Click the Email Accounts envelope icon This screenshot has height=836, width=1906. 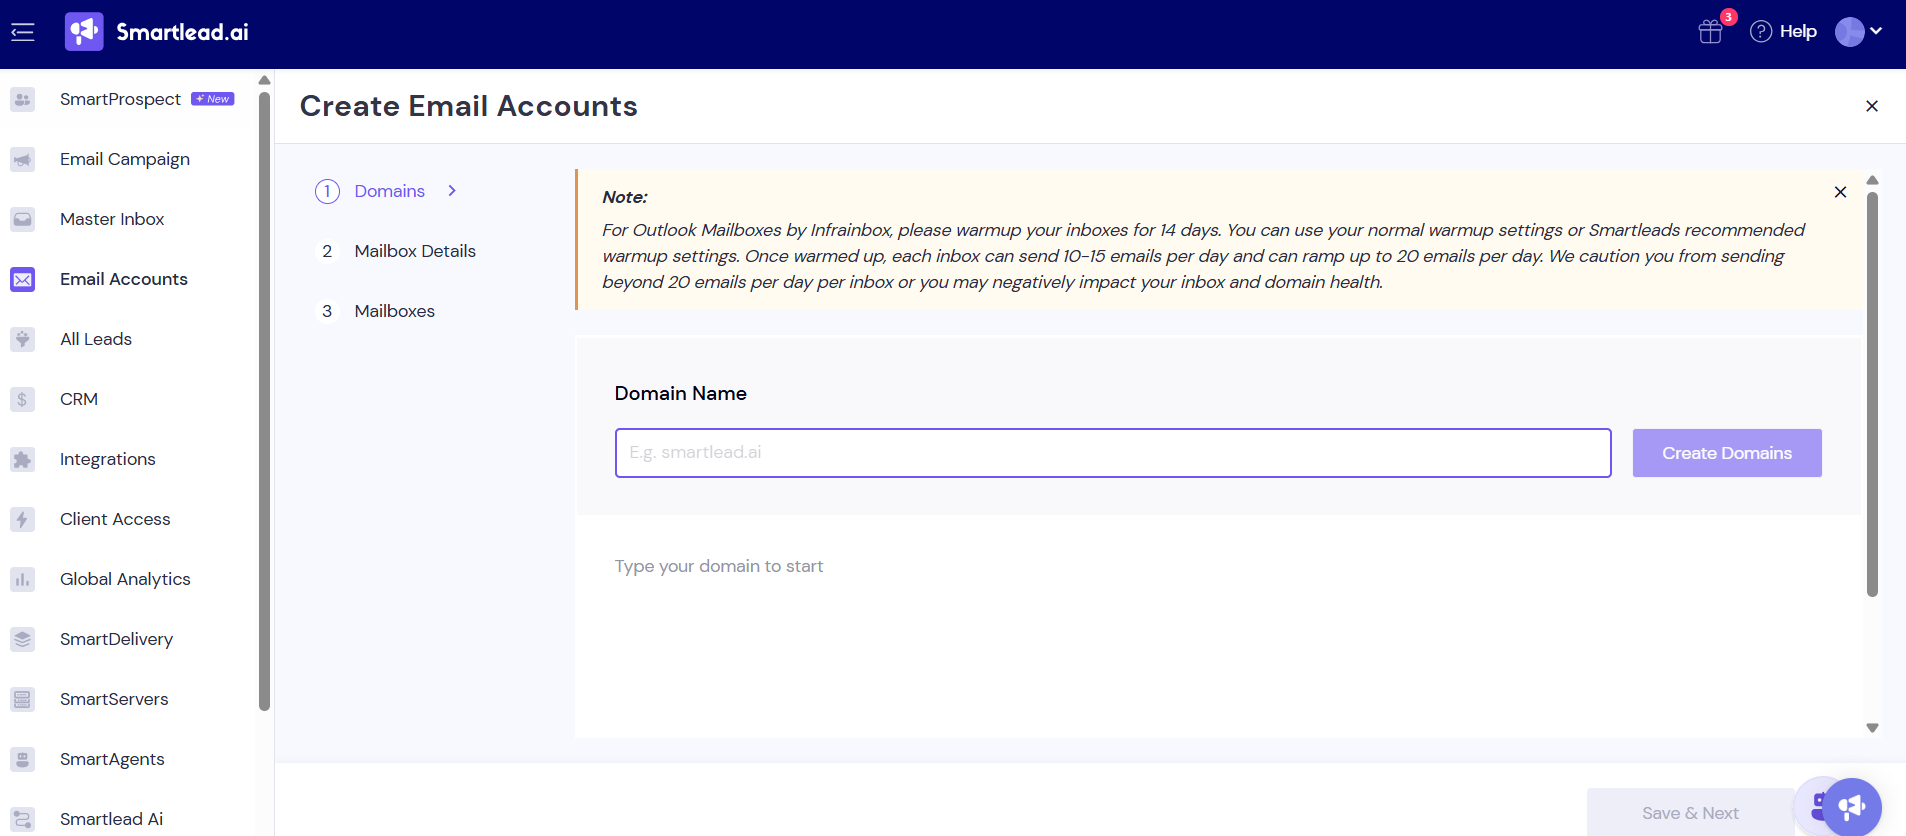click(22, 279)
